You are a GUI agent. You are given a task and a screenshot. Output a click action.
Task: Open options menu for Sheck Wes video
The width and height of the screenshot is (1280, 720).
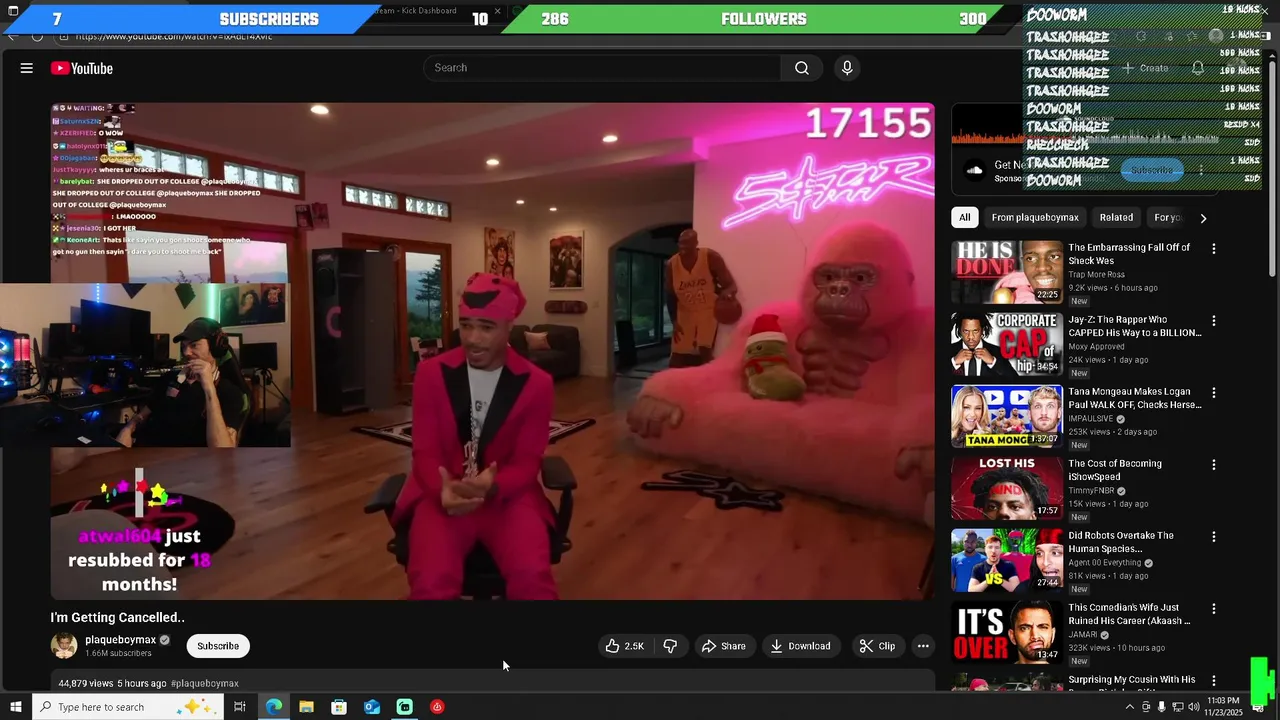pyautogui.click(x=1214, y=249)
